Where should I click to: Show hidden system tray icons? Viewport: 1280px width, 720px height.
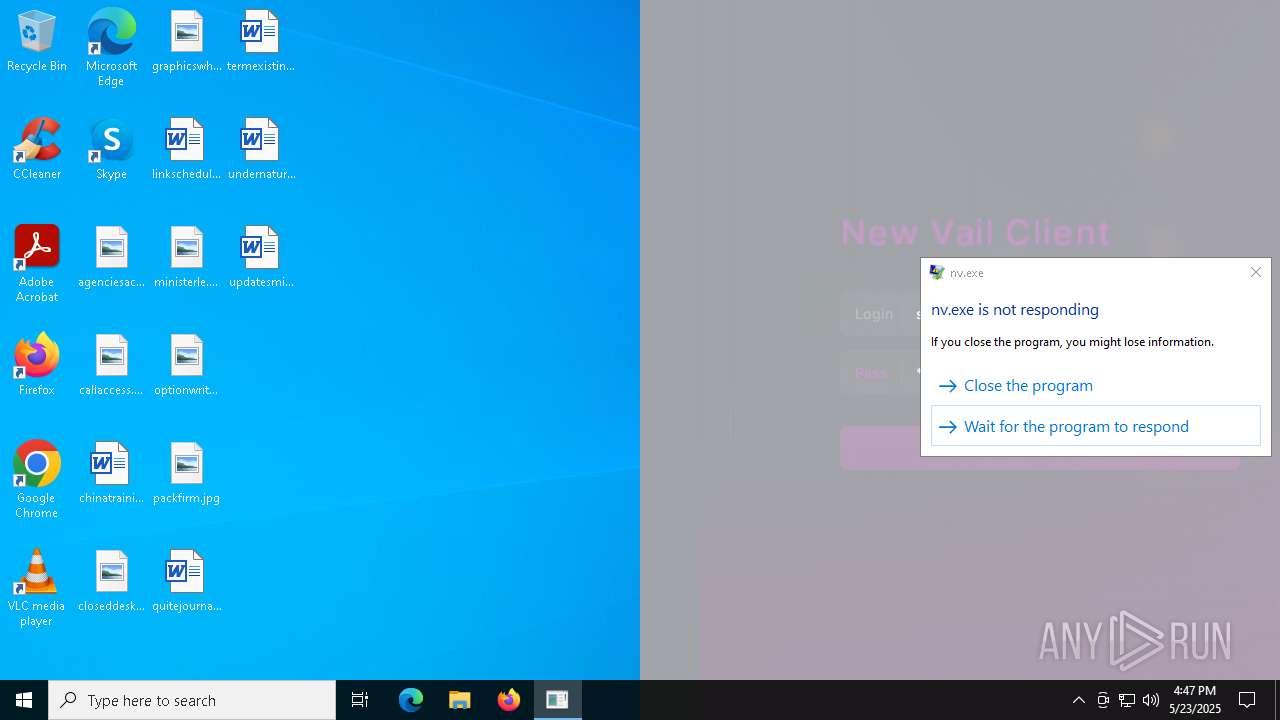[x=1079, y=700]
